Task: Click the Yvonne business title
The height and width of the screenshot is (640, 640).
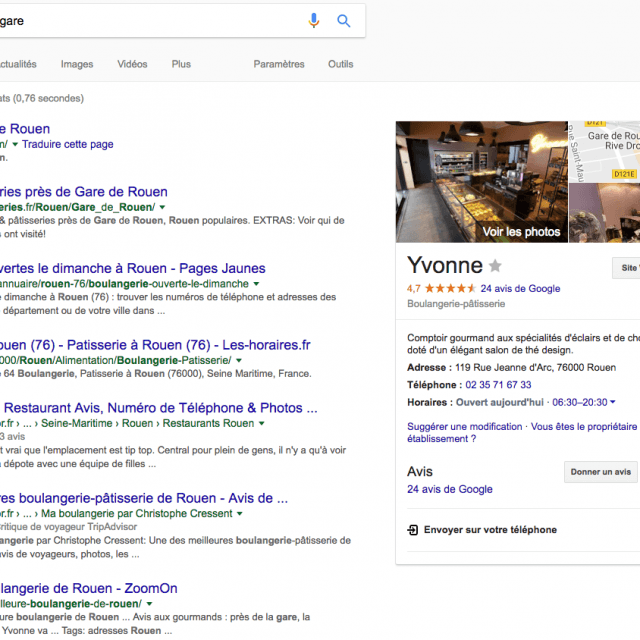Action: point(445,265)
